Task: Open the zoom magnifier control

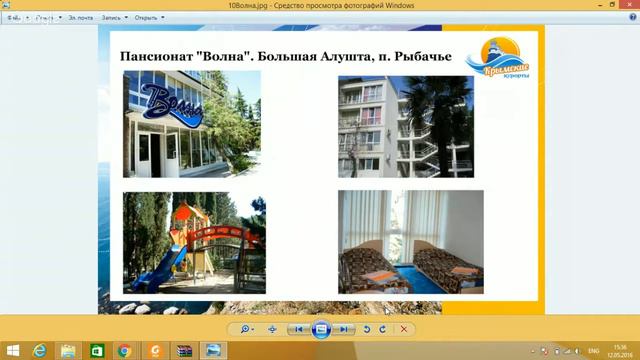Action: tap(247, 329)
